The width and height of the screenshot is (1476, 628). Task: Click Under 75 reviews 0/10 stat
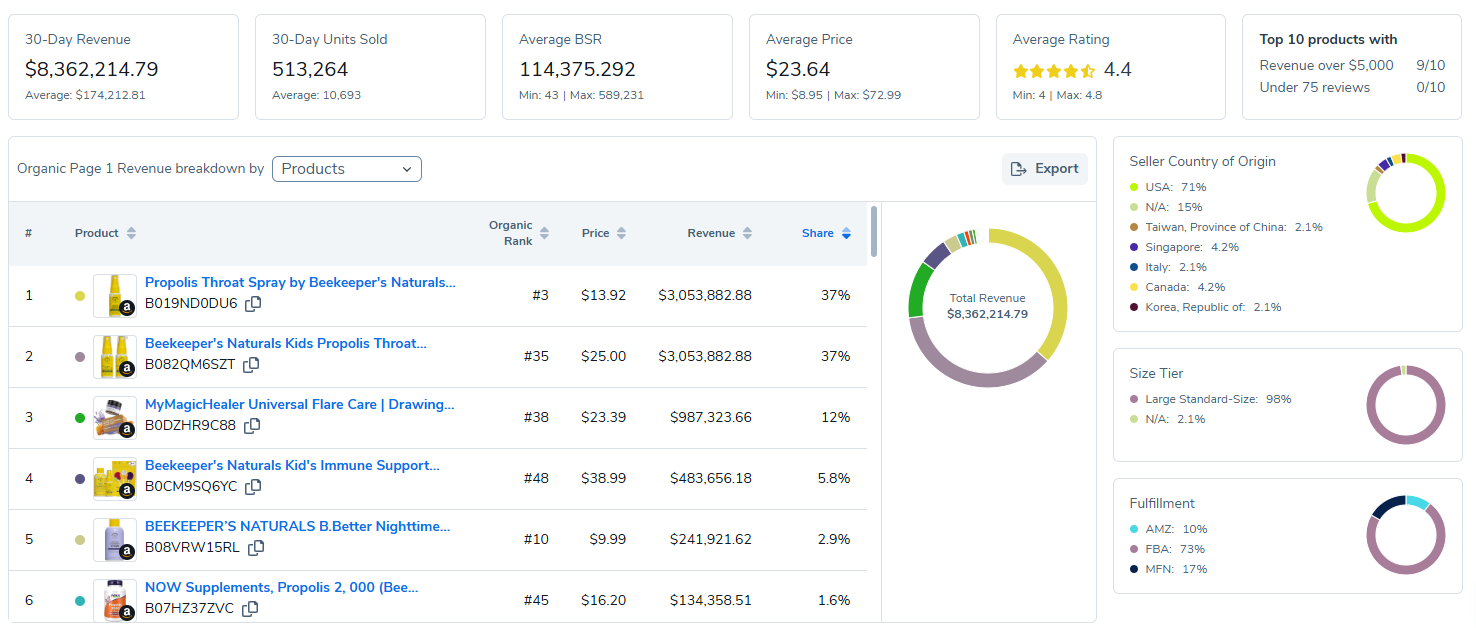point(1352,87)
